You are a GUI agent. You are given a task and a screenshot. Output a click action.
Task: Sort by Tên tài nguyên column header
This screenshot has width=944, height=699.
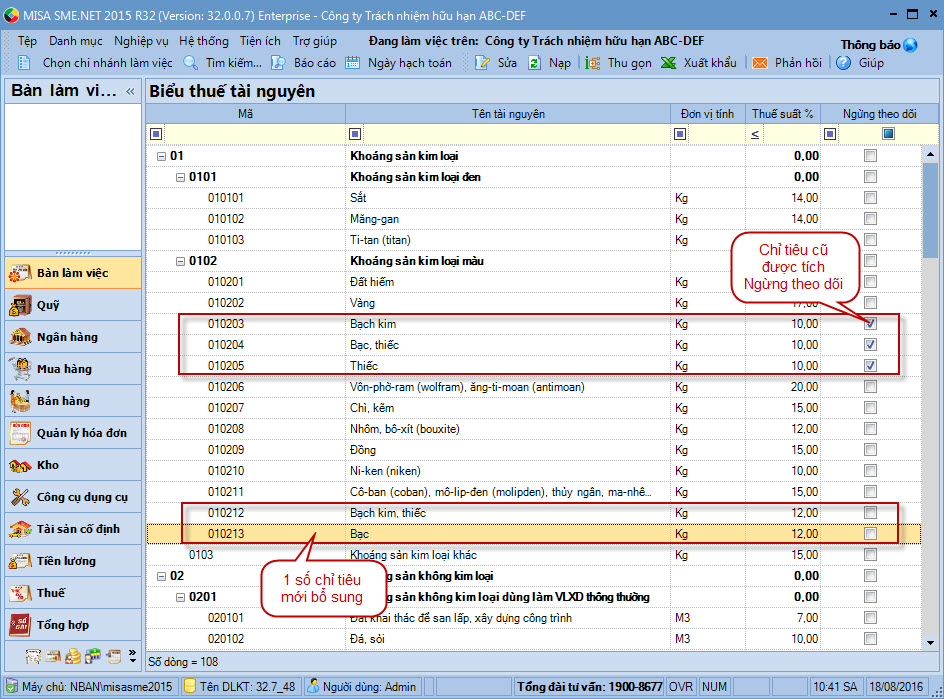(x=508, y=114)
